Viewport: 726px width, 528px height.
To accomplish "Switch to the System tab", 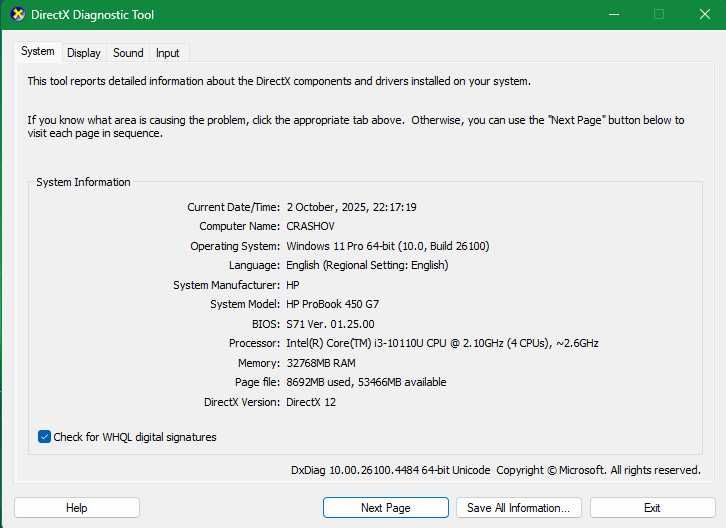I will (38, 51).
